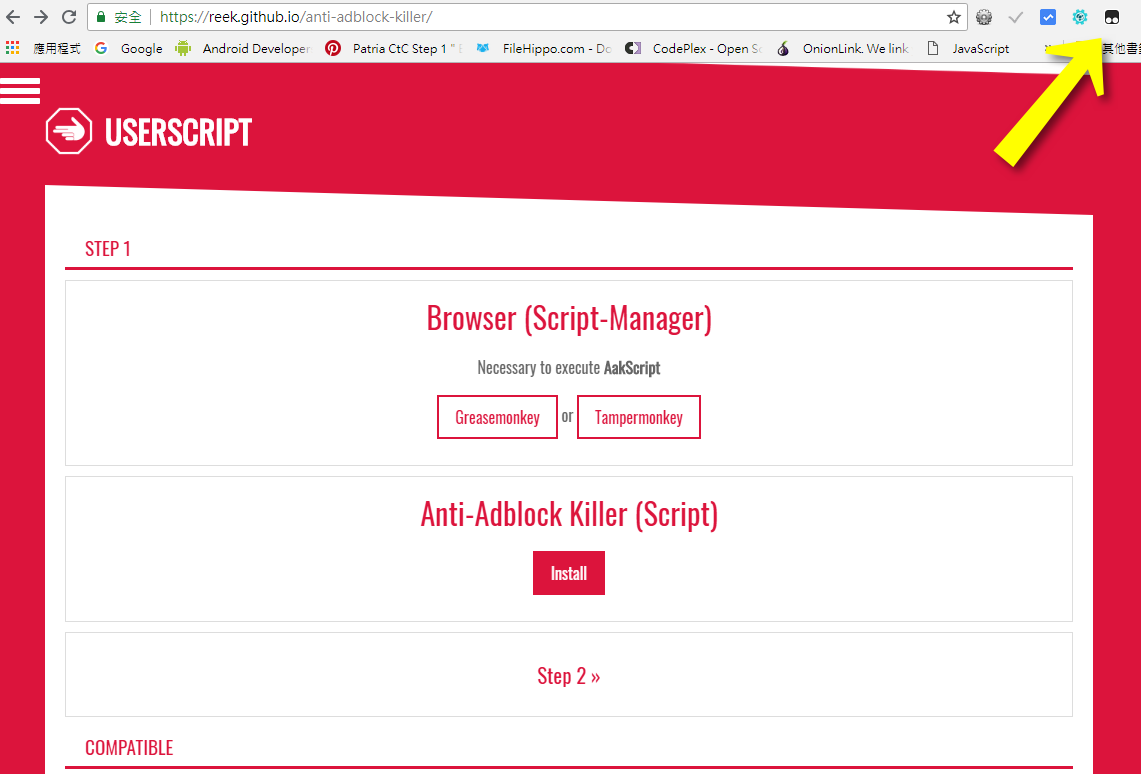Open the Android Developers bookmark
Image resolution: width=1141 pixels, height=774 pixels.
244,48
